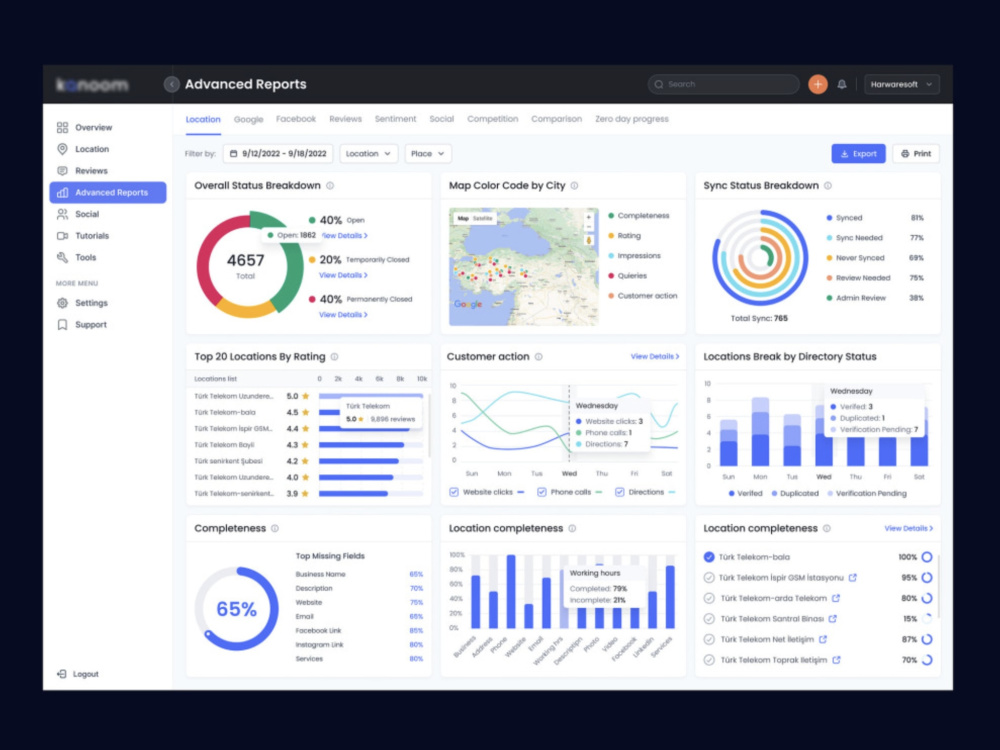Open the notifications bell
Screen dimensions: 1000x750
tap(842, 84)
